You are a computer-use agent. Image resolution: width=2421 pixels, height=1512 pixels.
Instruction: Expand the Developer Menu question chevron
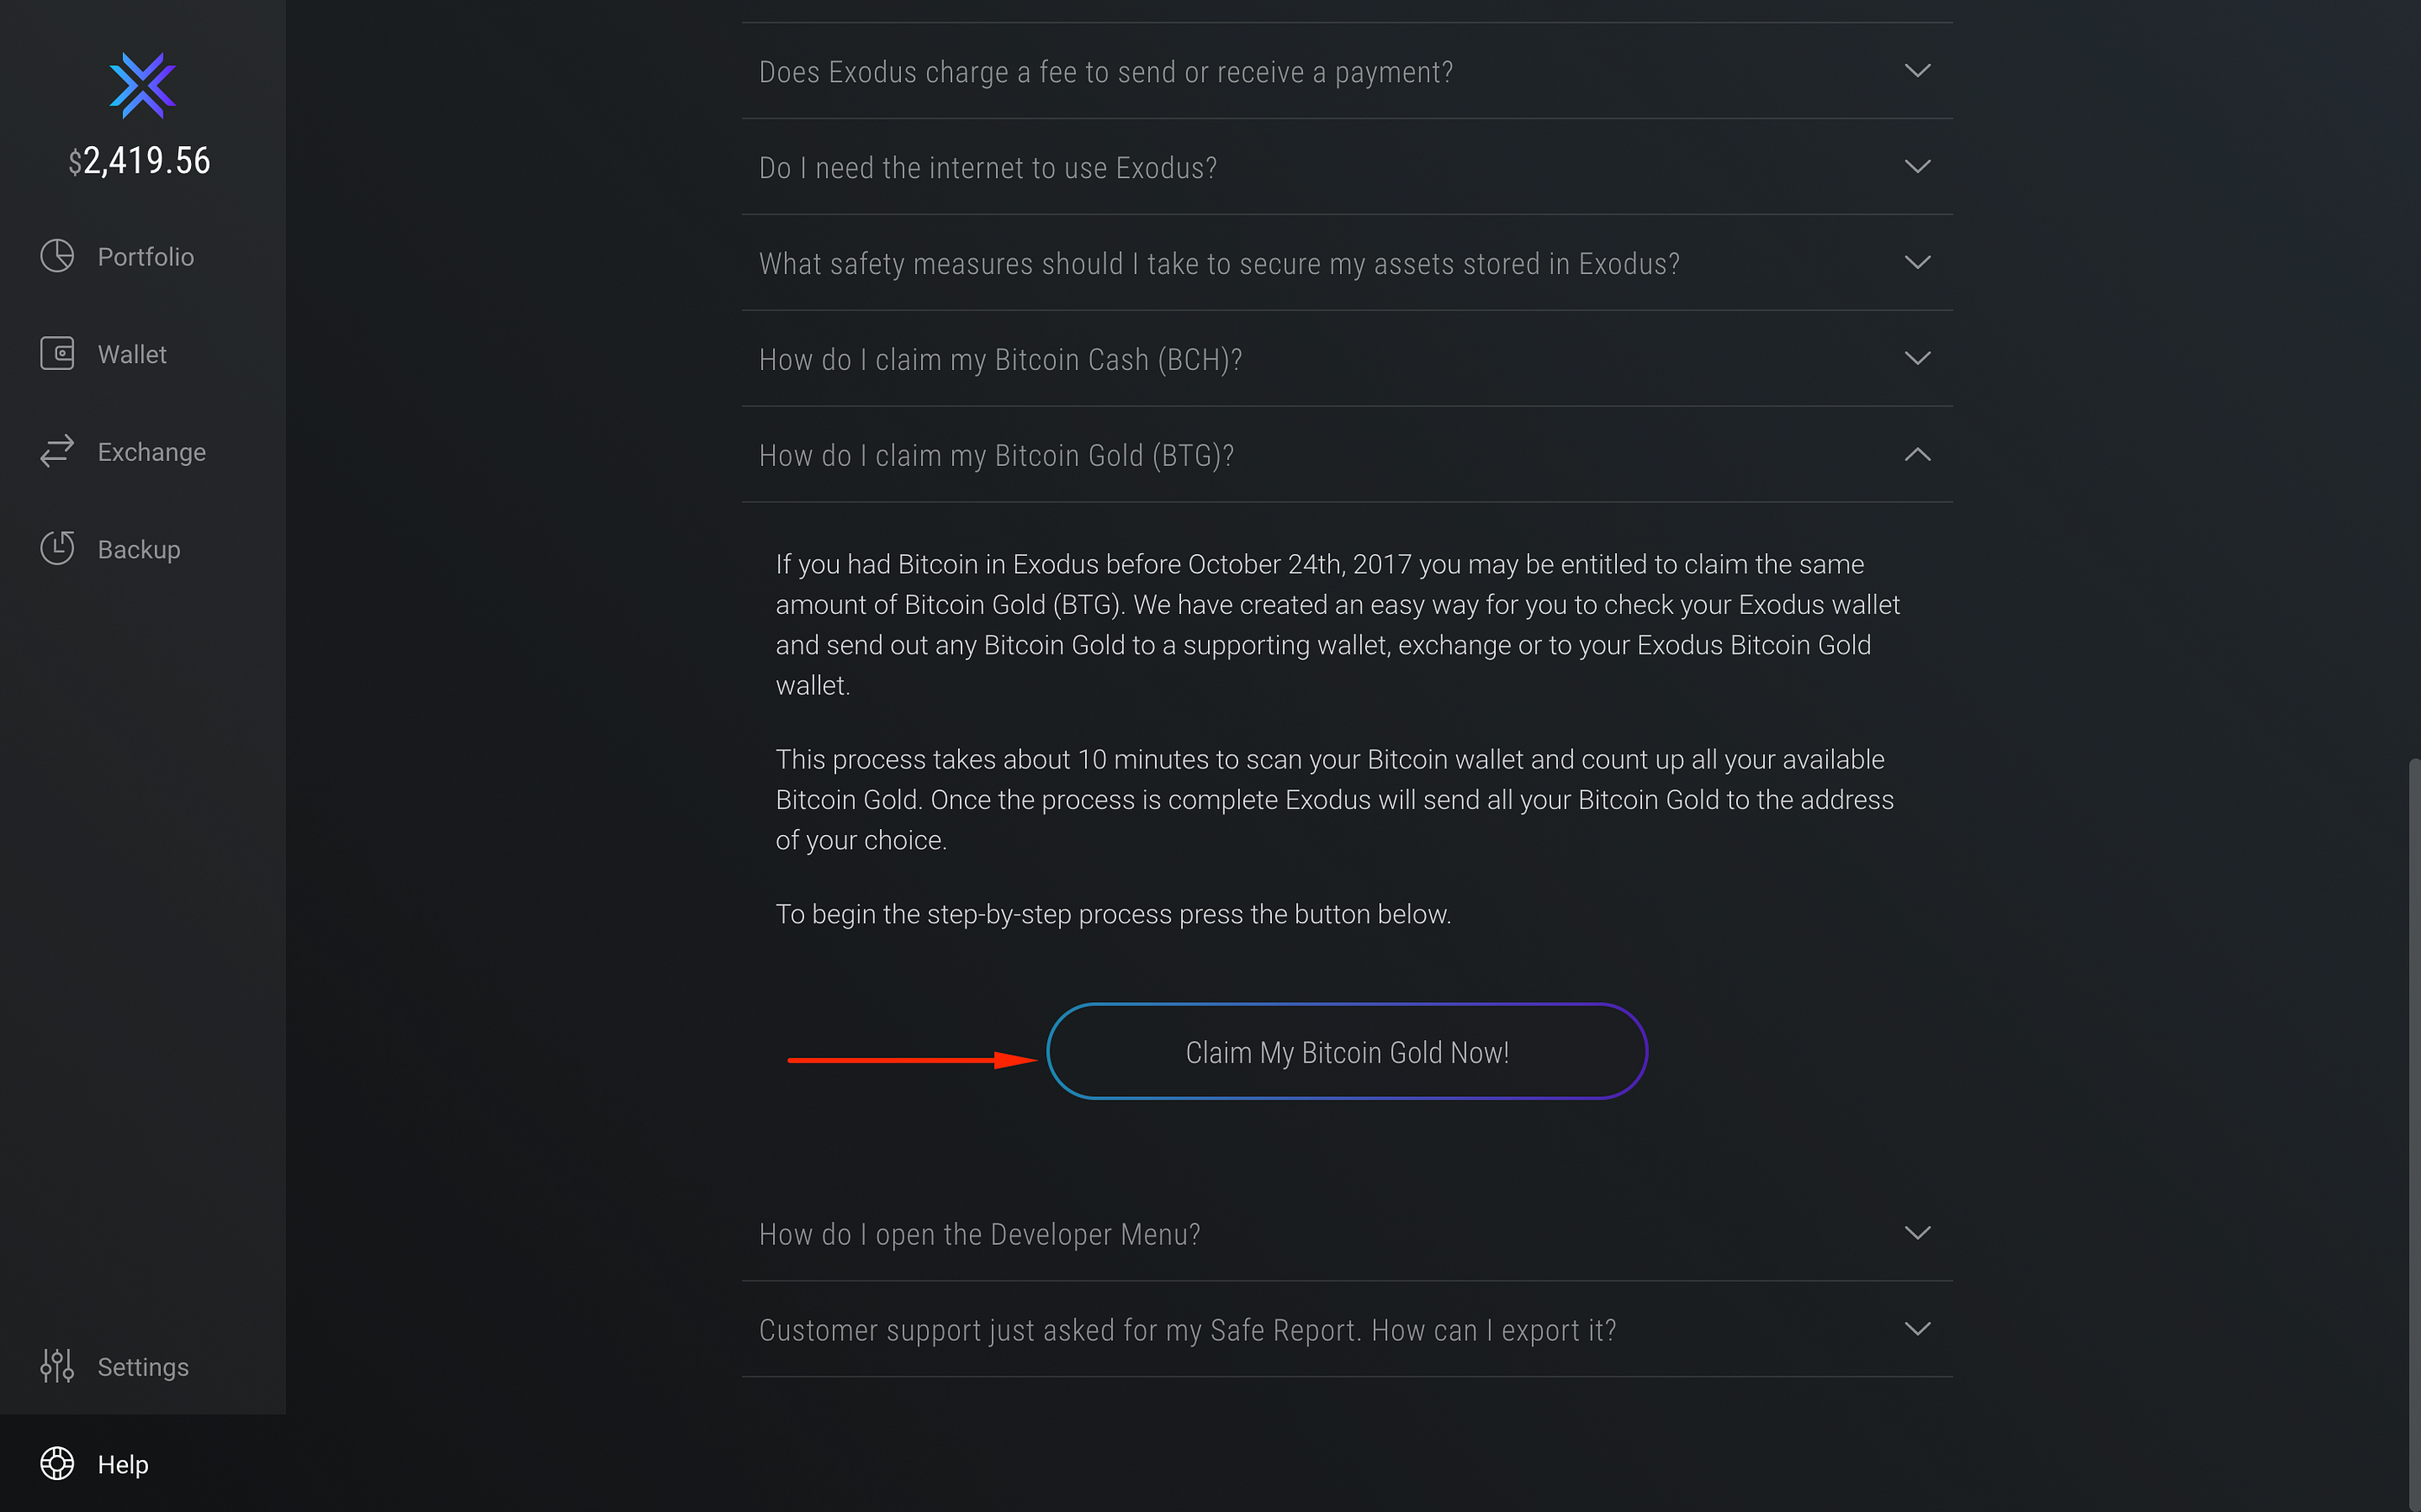click(x=1917, y=1233)
